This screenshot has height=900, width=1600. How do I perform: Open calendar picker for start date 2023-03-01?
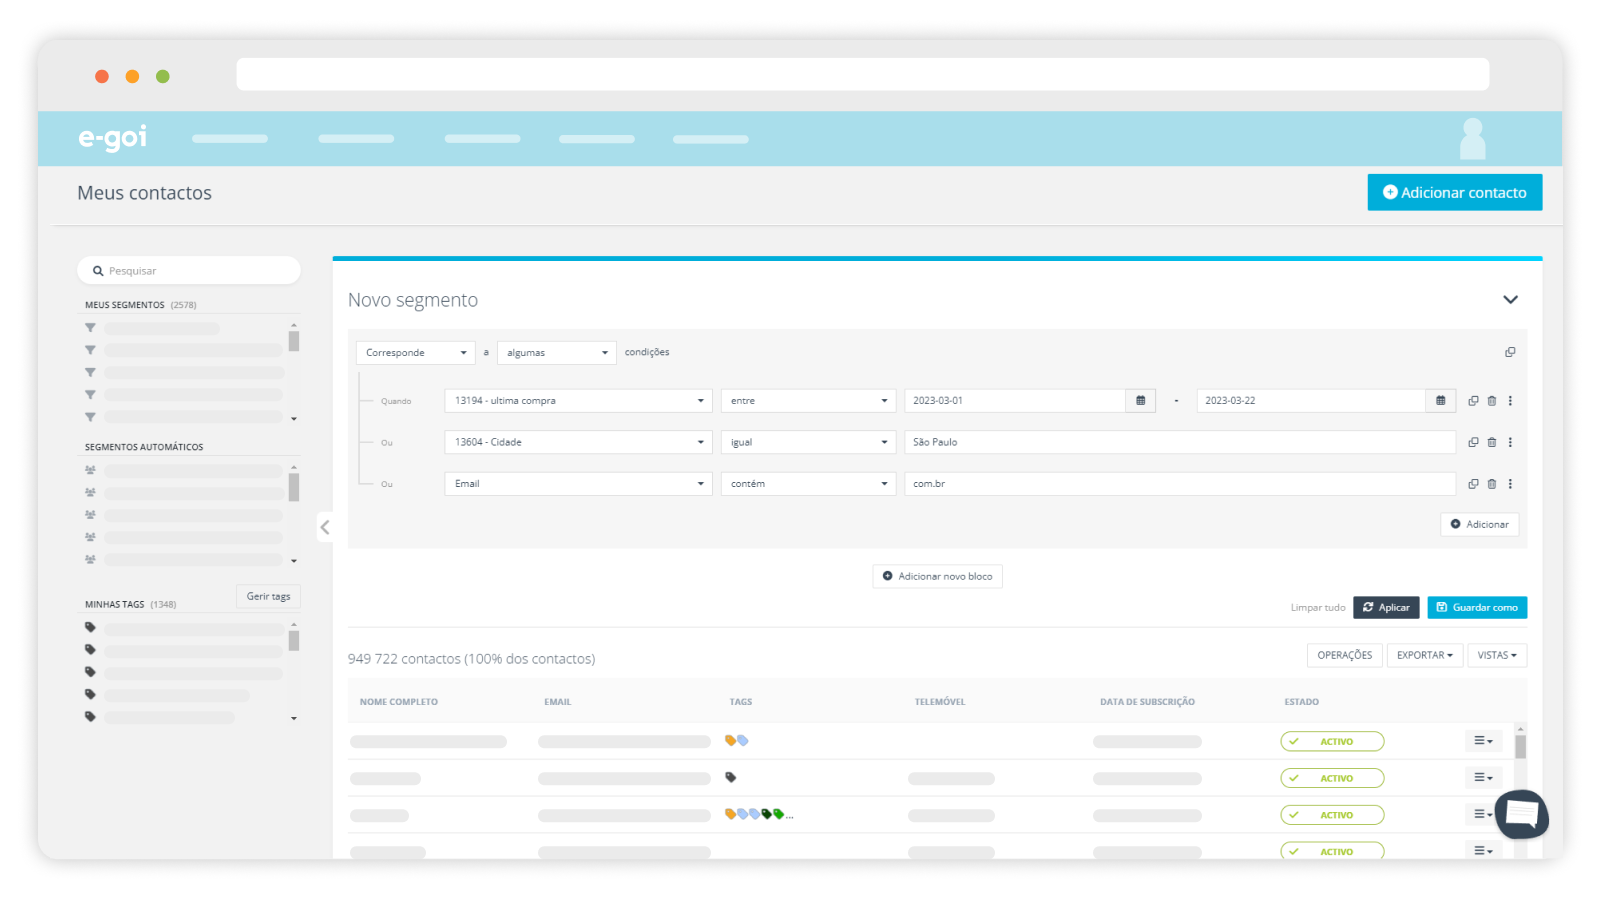pyautogui.click(x=1140, y=401)
